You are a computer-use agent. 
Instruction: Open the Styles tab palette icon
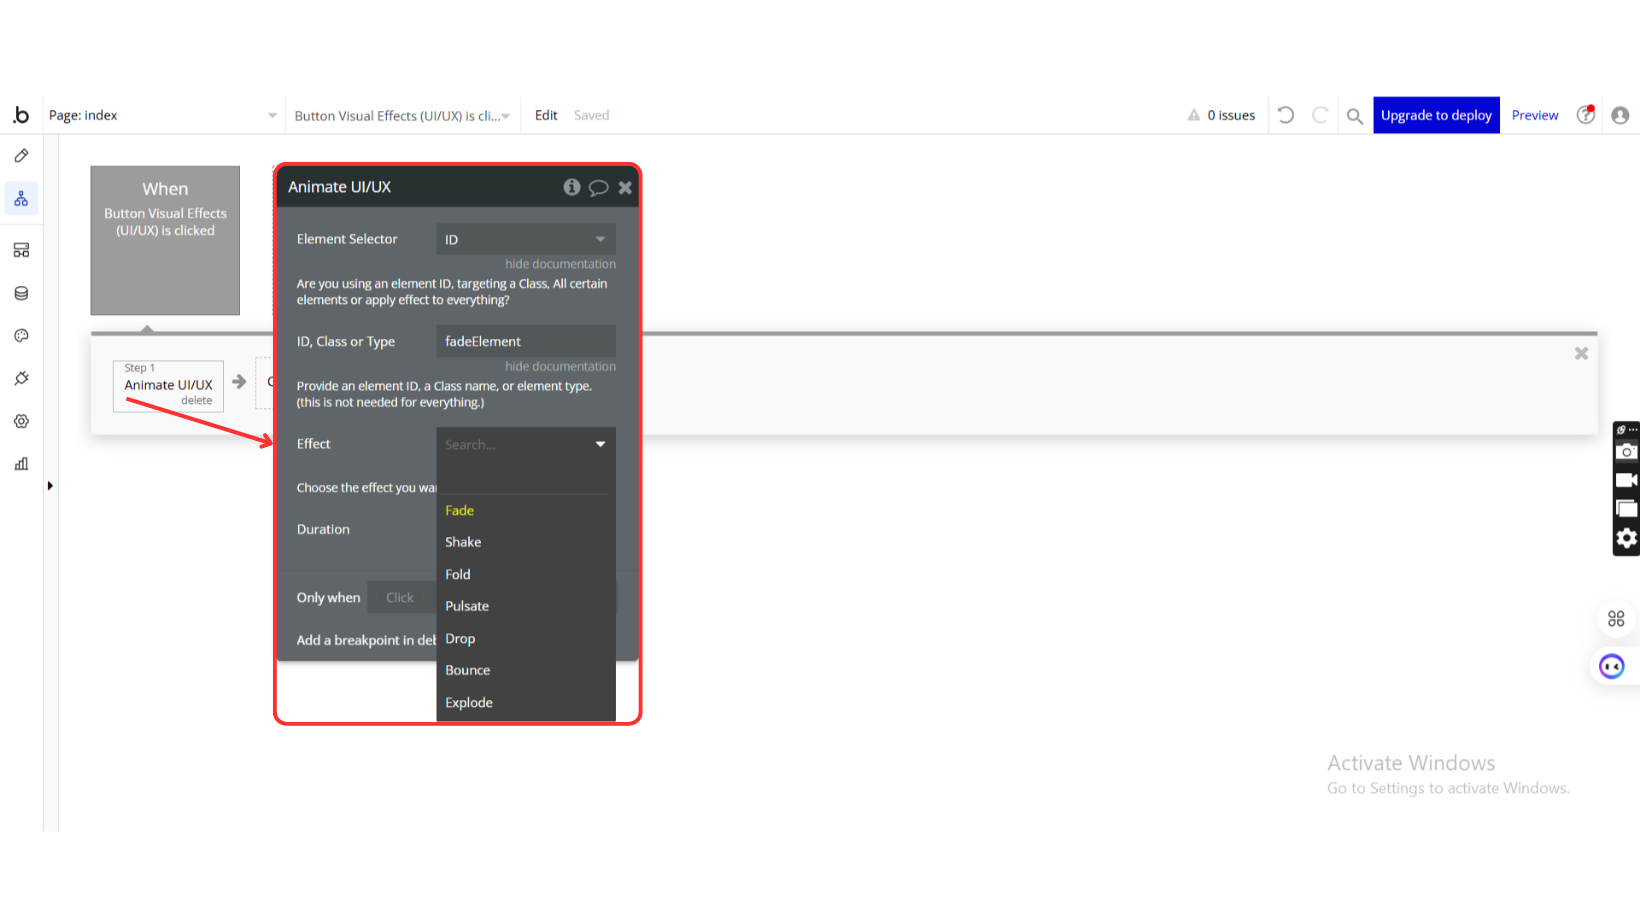[21, 336]
